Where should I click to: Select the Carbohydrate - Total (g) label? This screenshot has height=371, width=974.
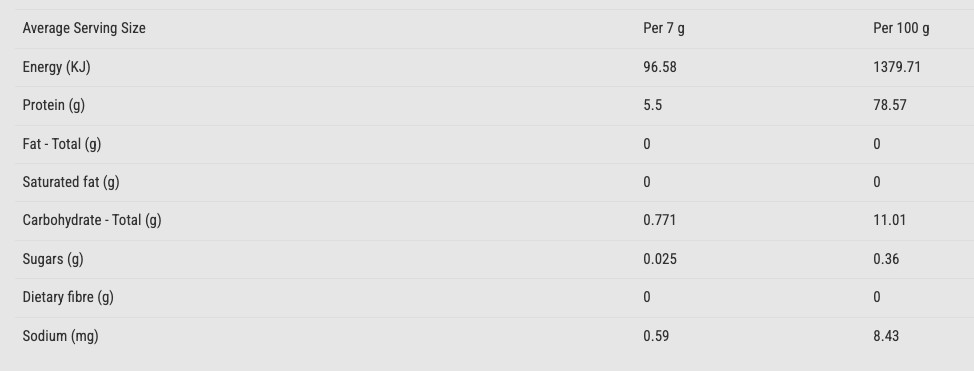pyautogui.click(x=92, y=220)
